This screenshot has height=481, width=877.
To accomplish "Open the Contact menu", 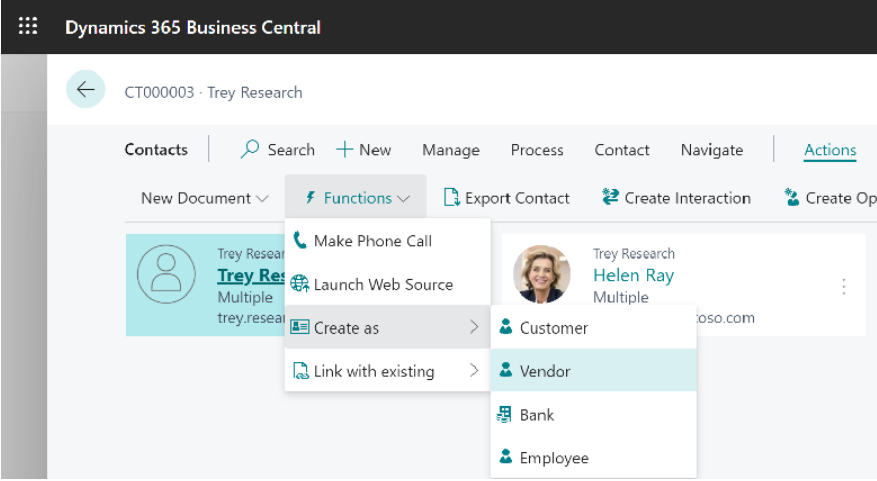I will point(622,150).
